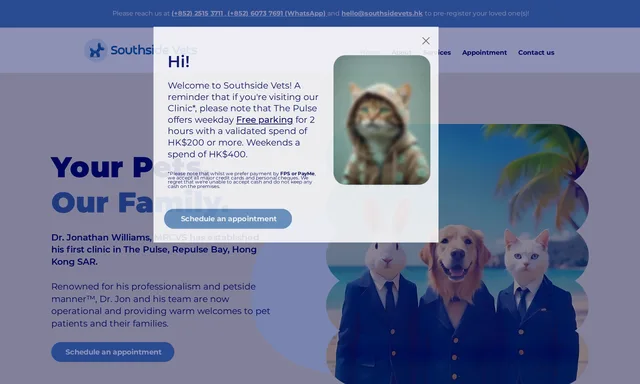Click the 'Our Family.' headline text
The image size is (640, 384).
[x=139, y=202]
